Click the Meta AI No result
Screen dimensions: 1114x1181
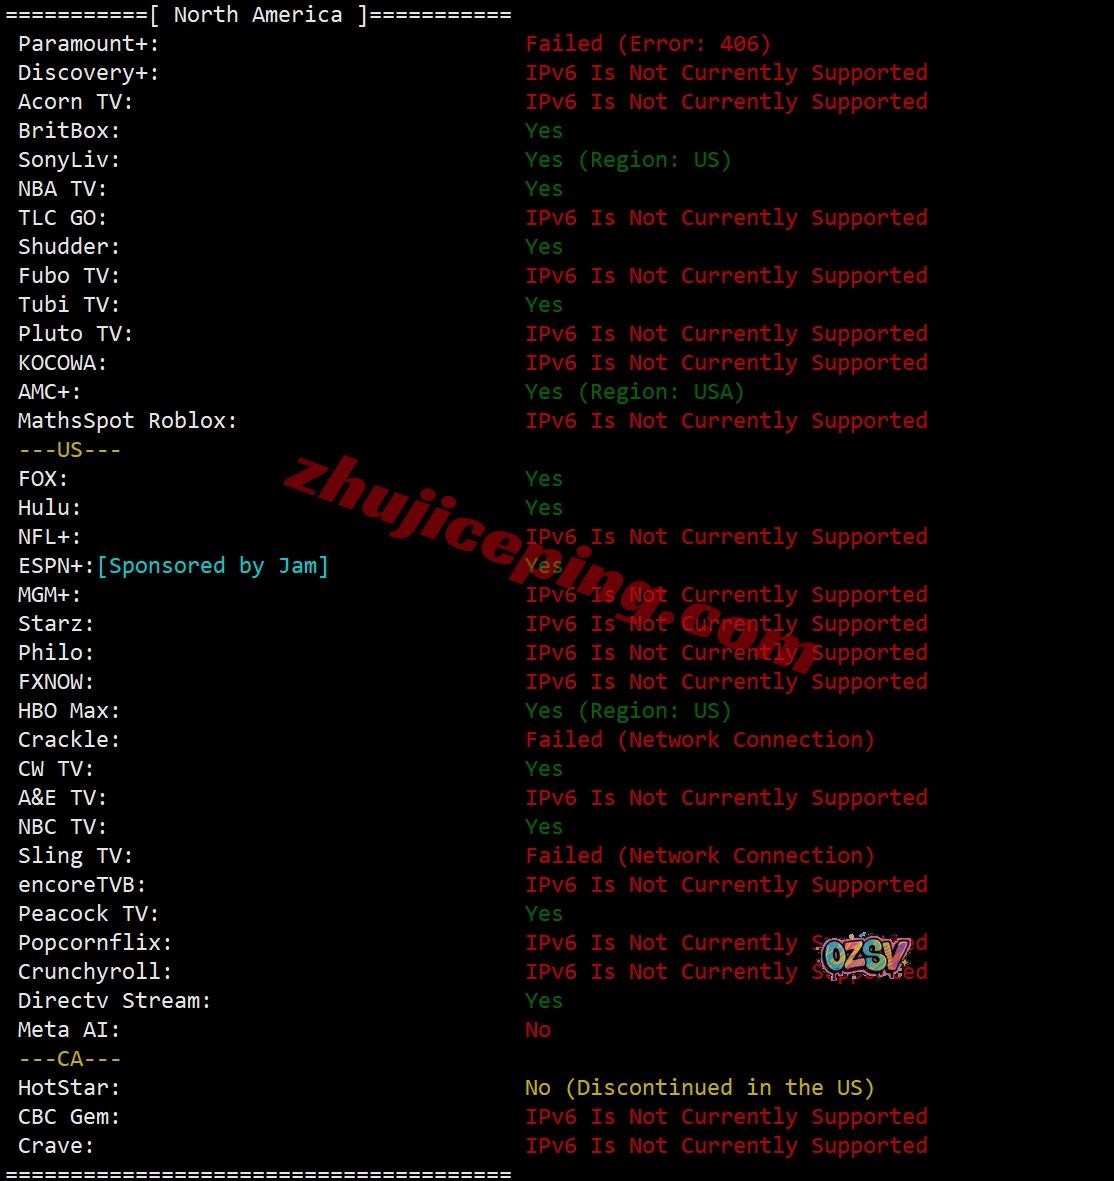pos(538,1030)
